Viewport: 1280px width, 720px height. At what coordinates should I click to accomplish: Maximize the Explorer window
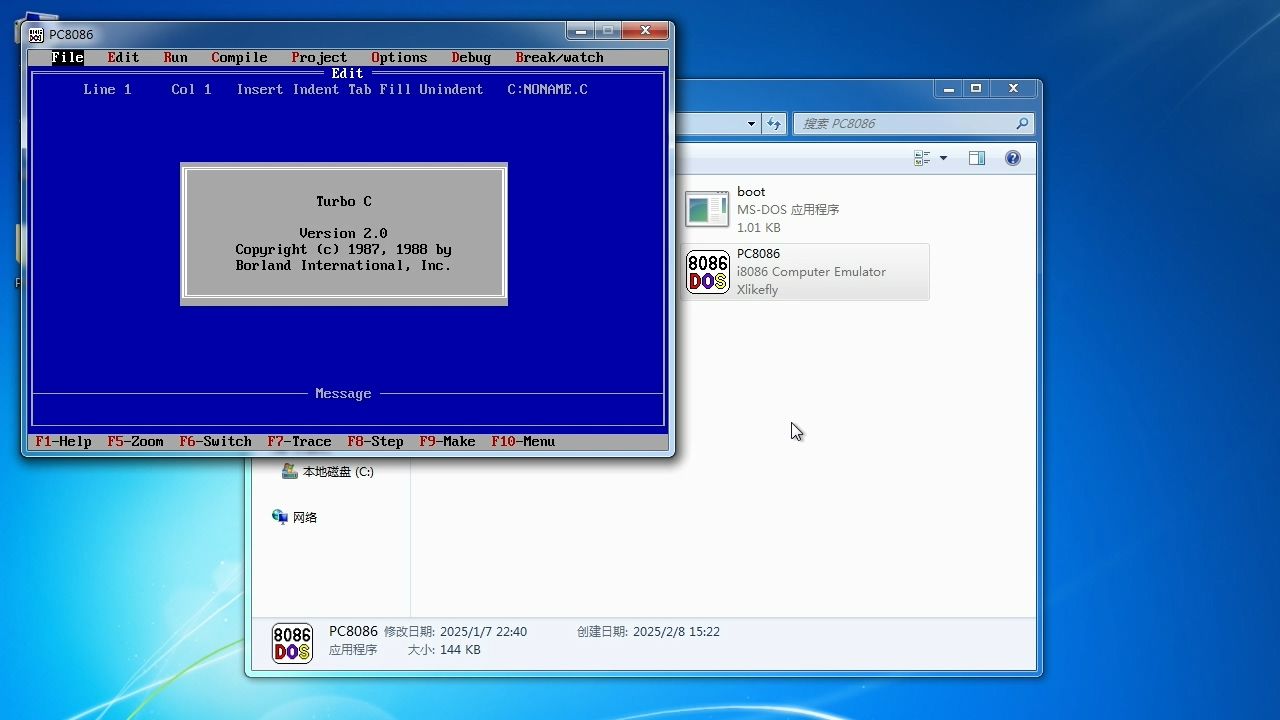(x=976, y=89)
